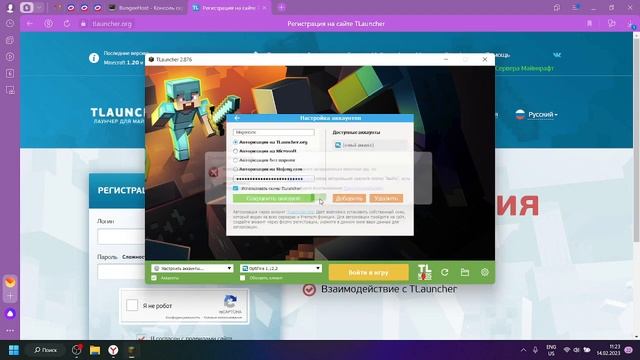This screenshot has width=640, height=360.
Task: Click the bookmark icon in browser toolbar
Action: (589, 24)
